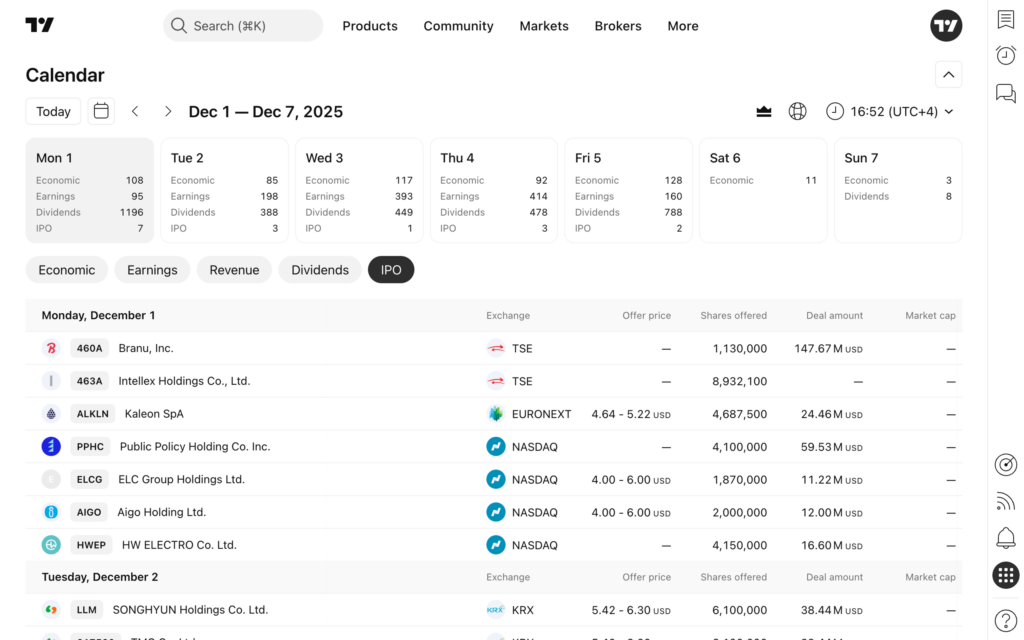Open the apps grid menu
This screenshot has width=1024, height=640.
(x=1005, y=575)
